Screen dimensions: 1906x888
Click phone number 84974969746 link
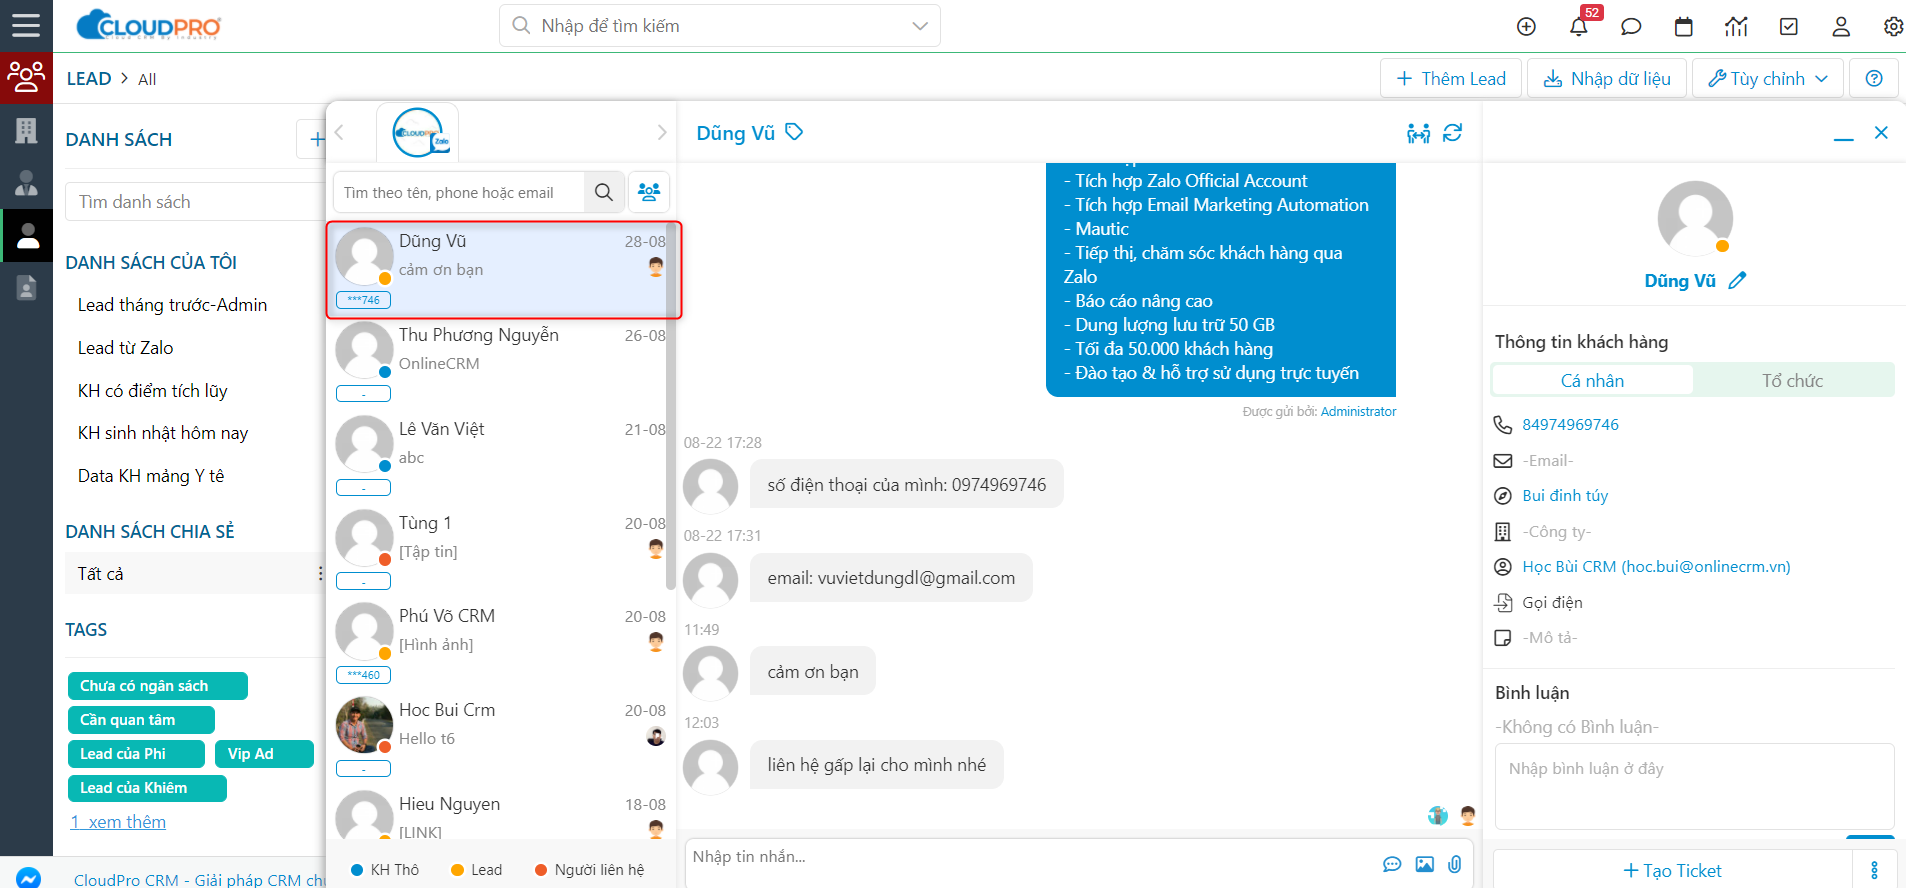click(x=1570, y=424)
